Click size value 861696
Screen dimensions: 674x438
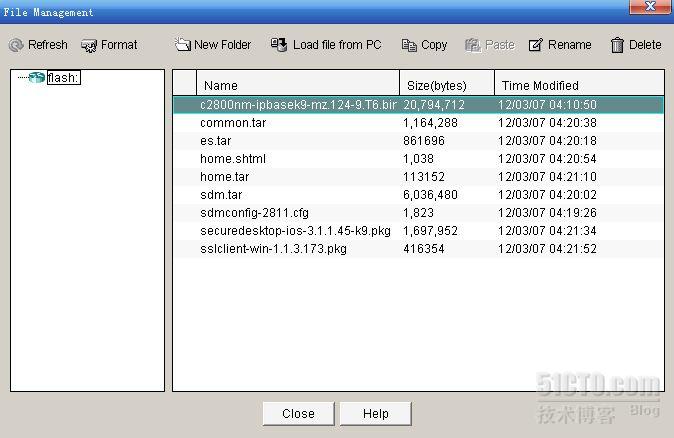423,141
